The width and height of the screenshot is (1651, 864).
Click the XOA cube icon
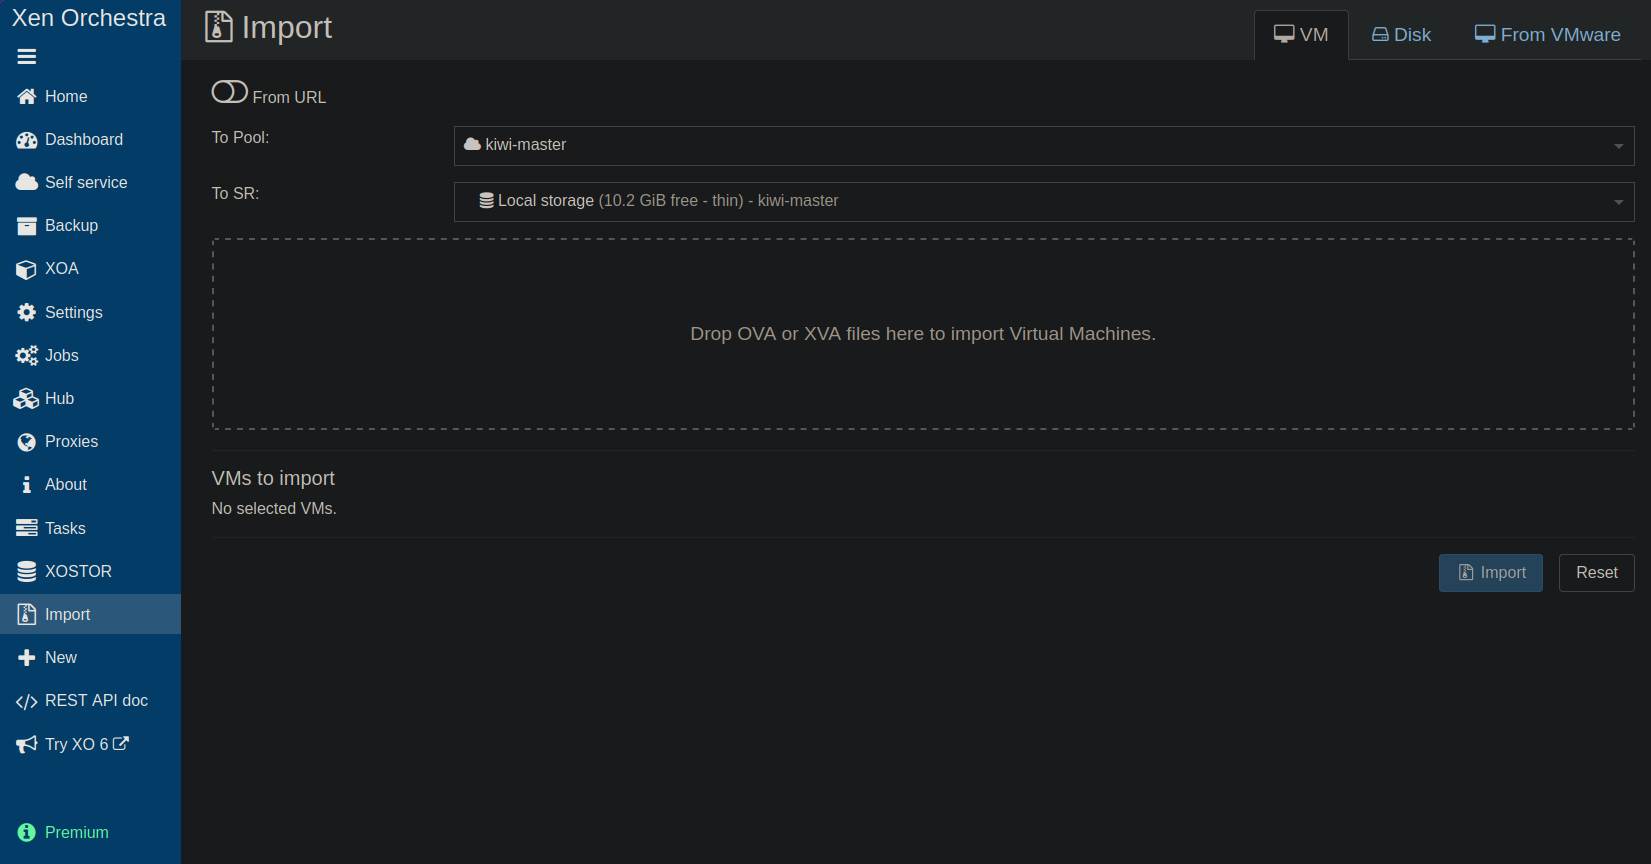[27, 269]
